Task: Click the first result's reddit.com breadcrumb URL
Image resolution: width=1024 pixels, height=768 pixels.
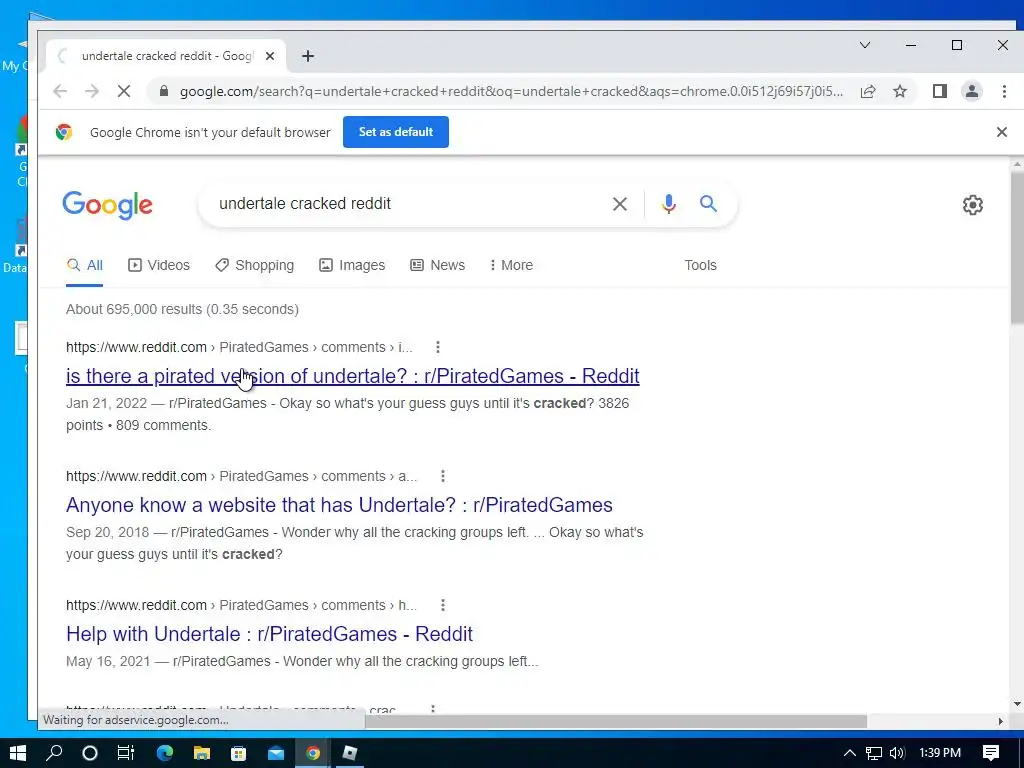Action: click(239, 347)
